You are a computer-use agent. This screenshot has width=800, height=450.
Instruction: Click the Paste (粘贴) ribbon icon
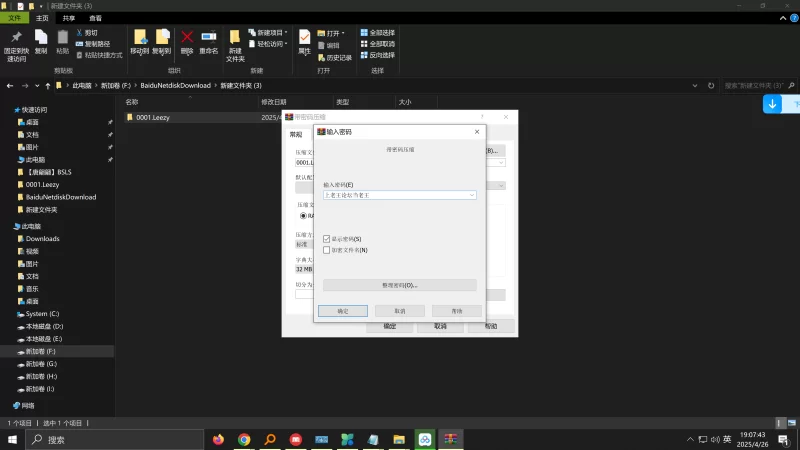pos(62,42)
